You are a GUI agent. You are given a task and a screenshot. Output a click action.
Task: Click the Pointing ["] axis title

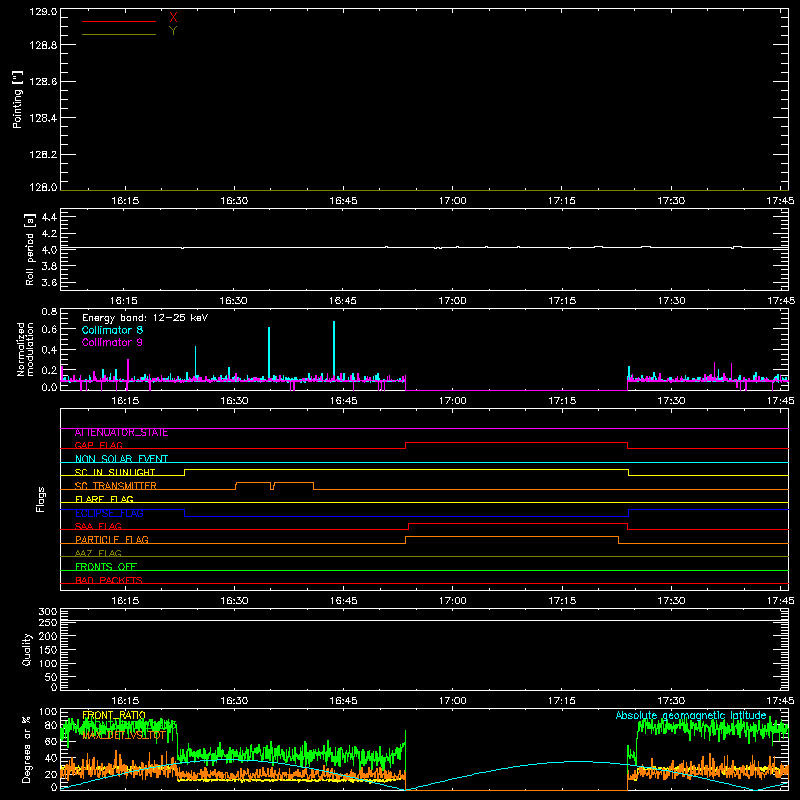coord(18,100)
